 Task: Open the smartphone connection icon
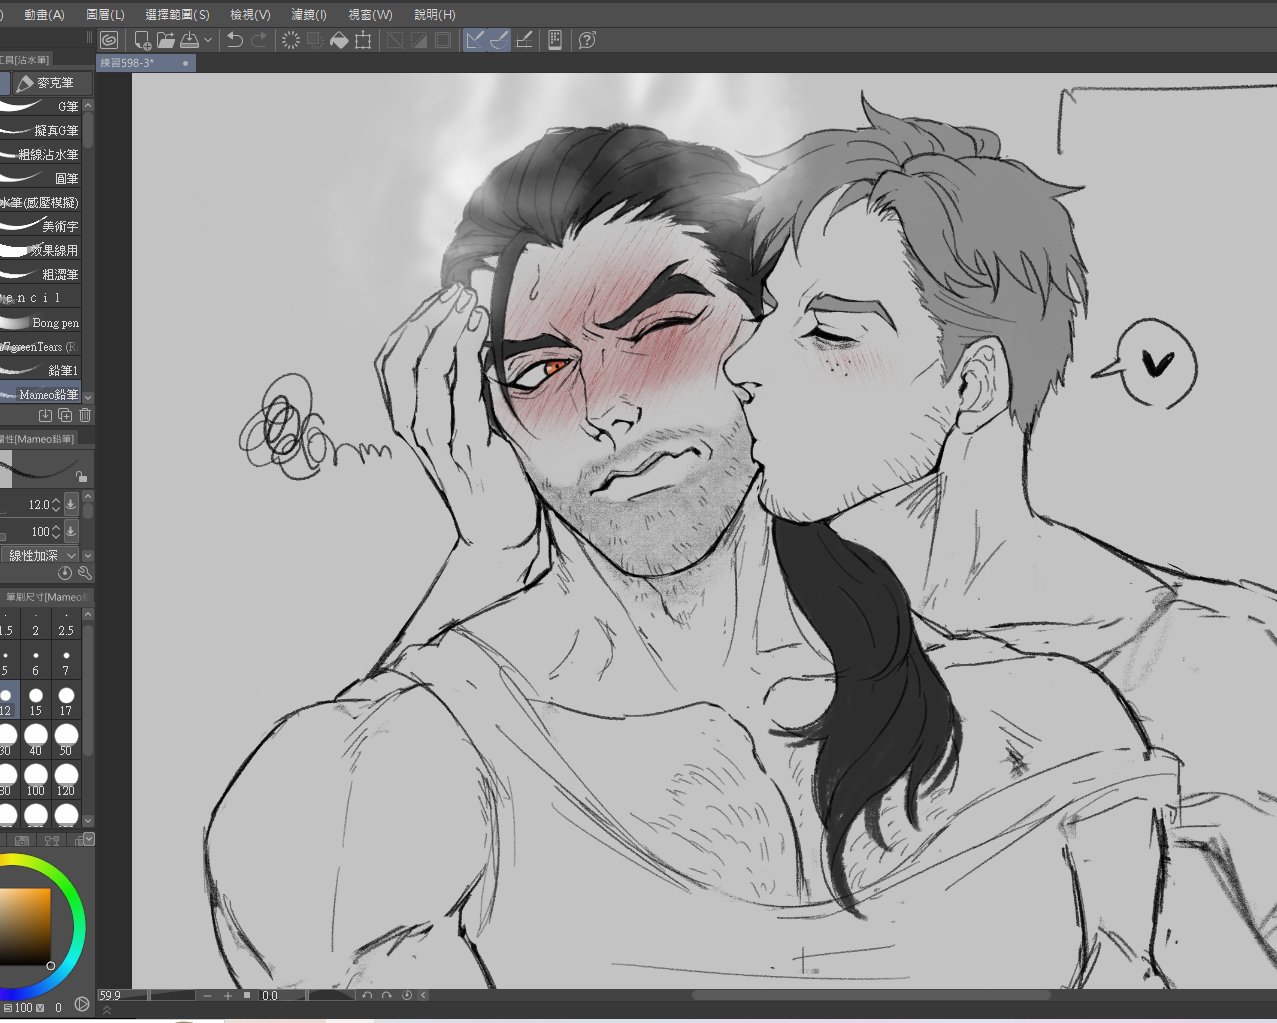[x=555, y=40]
